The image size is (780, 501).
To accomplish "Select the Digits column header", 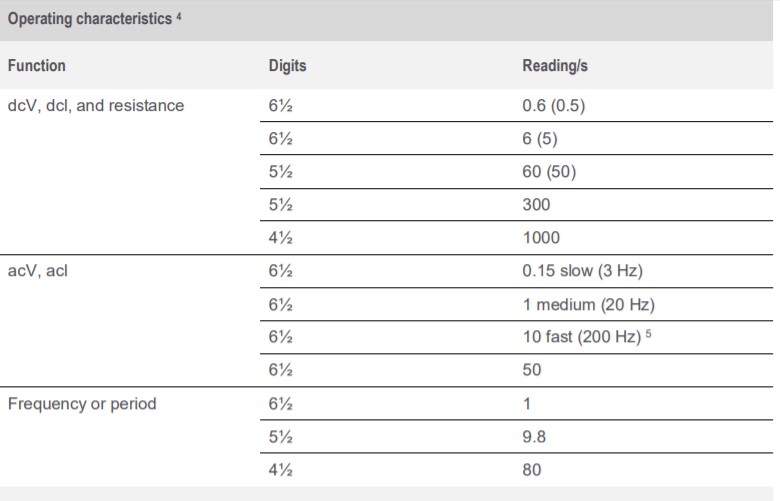I will point(288,66).
